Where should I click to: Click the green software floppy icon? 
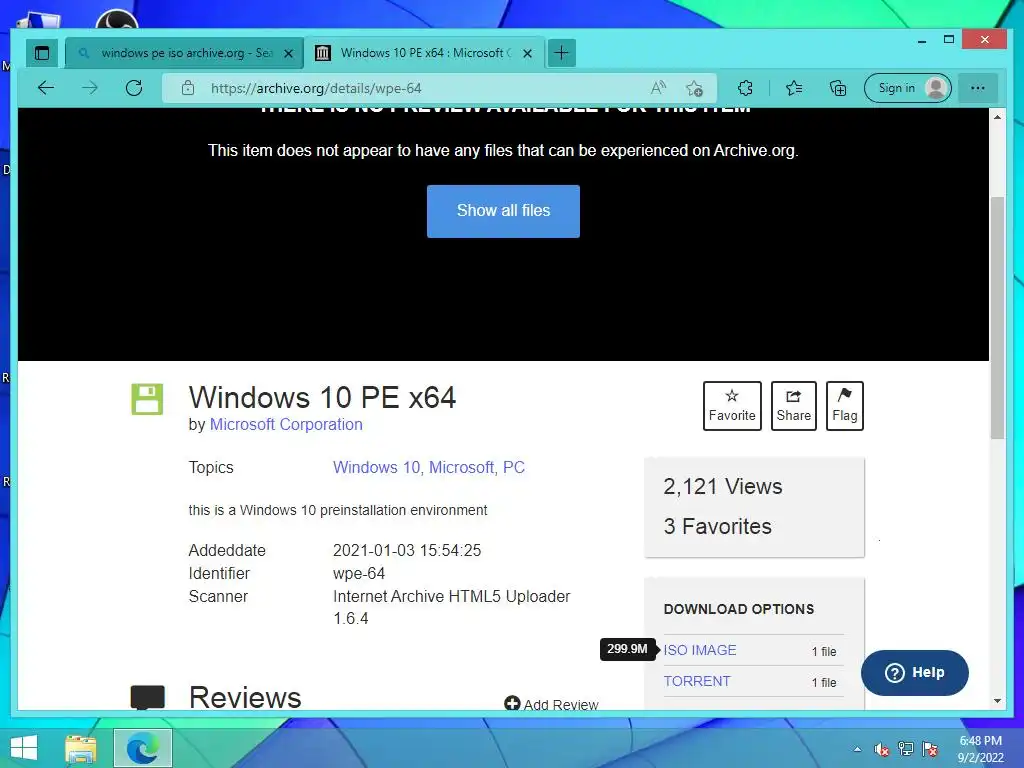[x=147, y=399]
